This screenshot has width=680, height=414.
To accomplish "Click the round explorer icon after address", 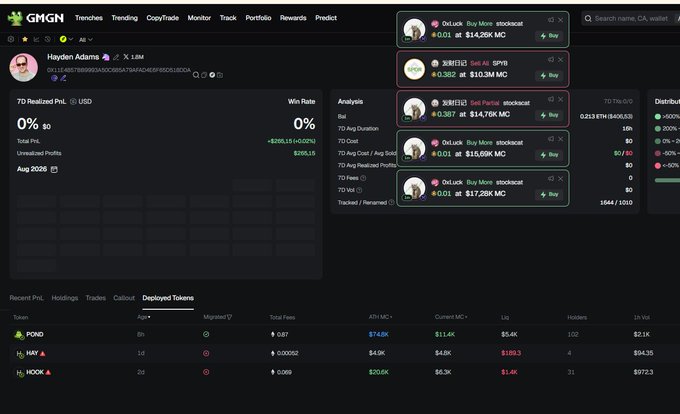I will coord(212,75).
